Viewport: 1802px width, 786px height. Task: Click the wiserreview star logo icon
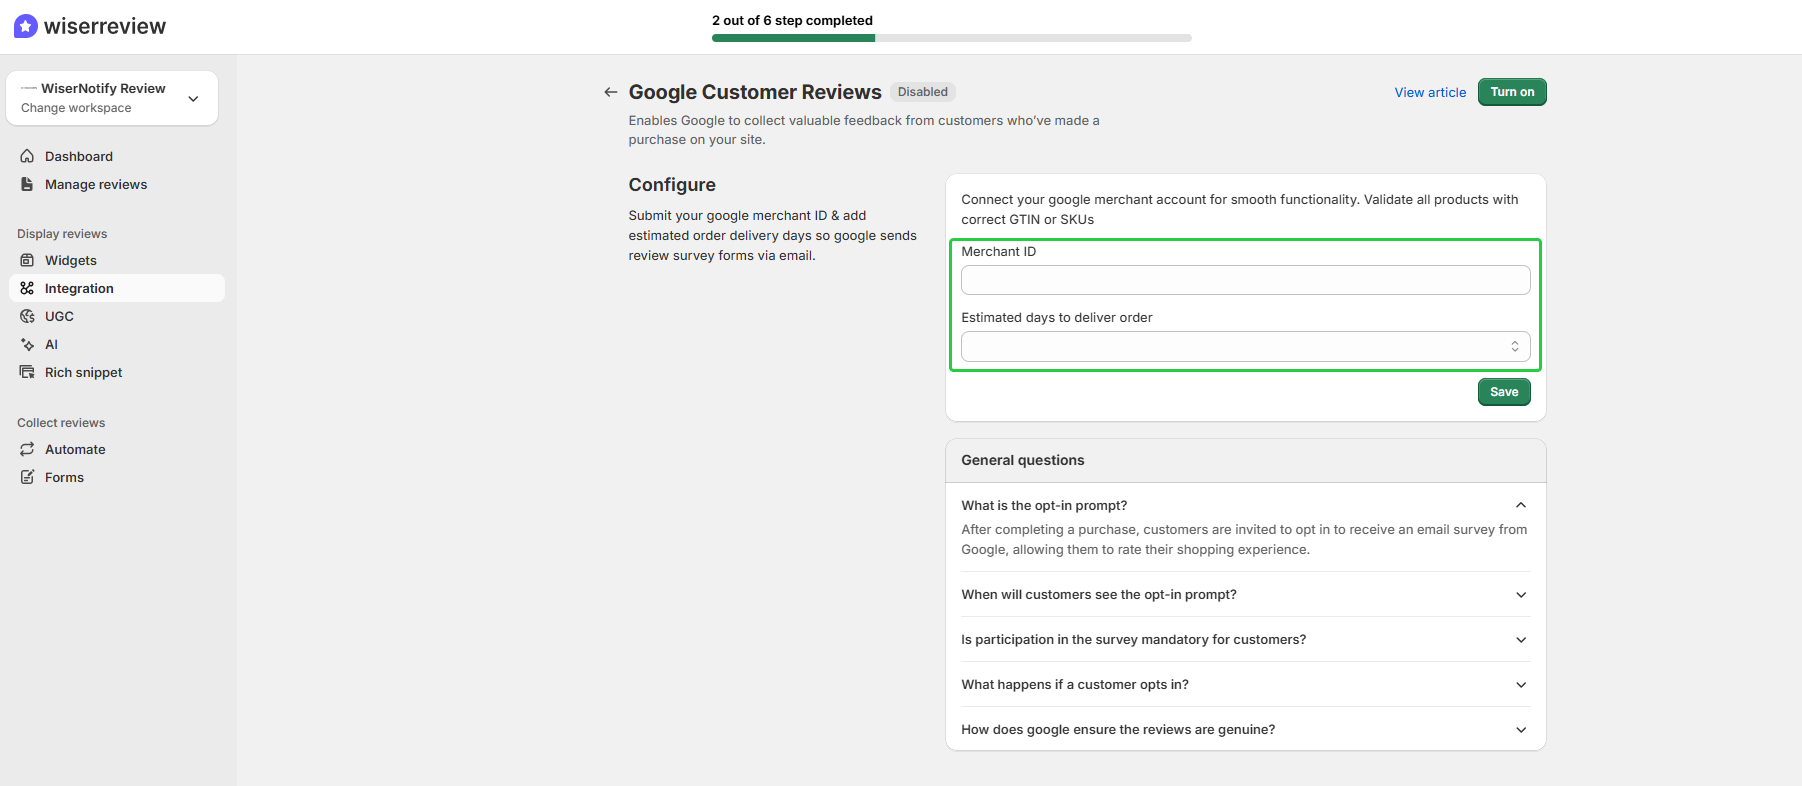pyautogui.click(x=26, y=26)
